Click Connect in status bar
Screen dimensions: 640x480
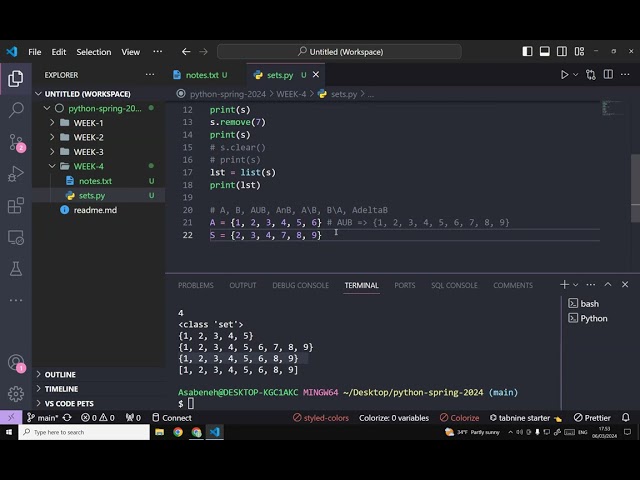(171, 418)
